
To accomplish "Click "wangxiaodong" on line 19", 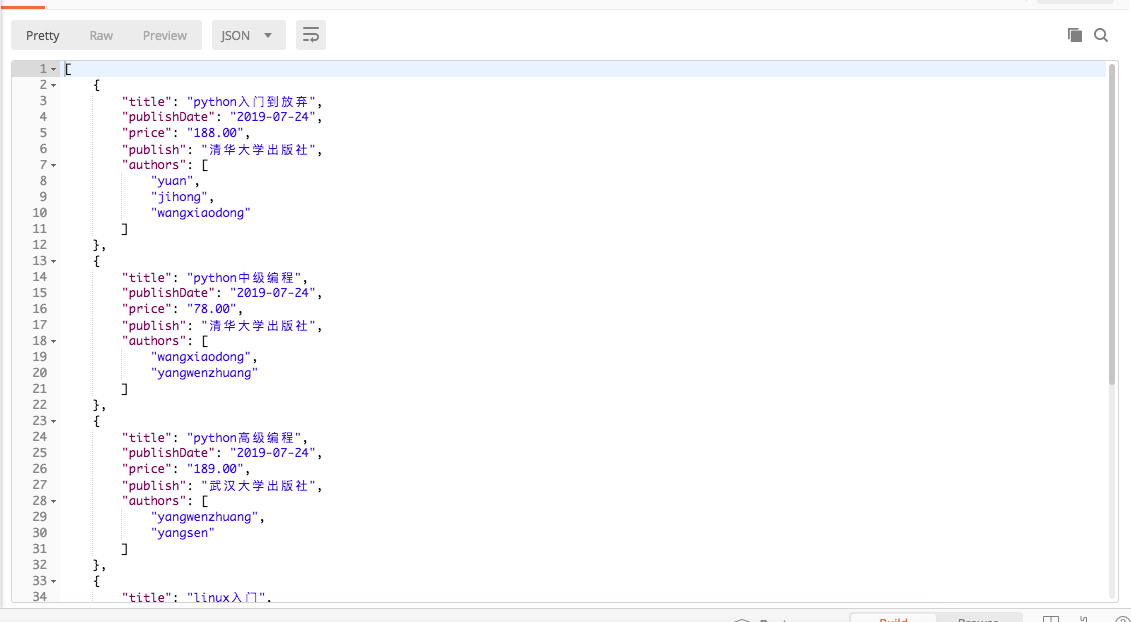I will click(x=201, y=357).
